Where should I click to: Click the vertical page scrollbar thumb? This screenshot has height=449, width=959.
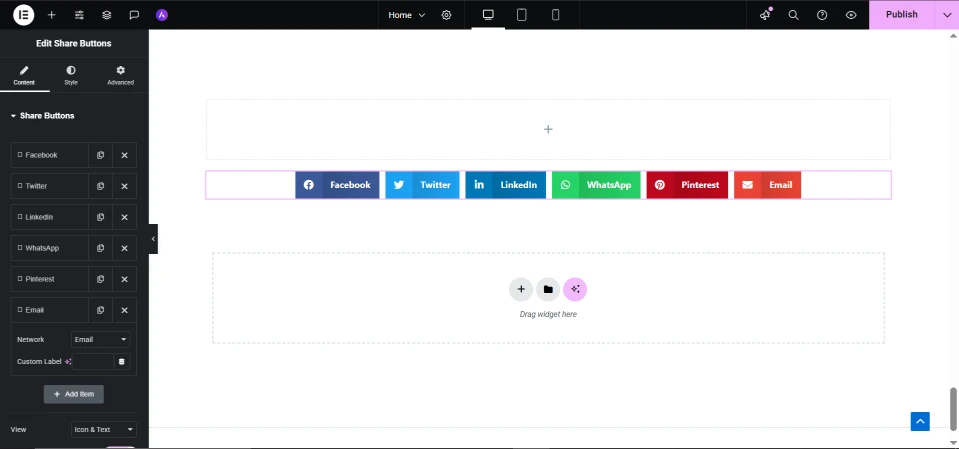[x=953, y=409]
